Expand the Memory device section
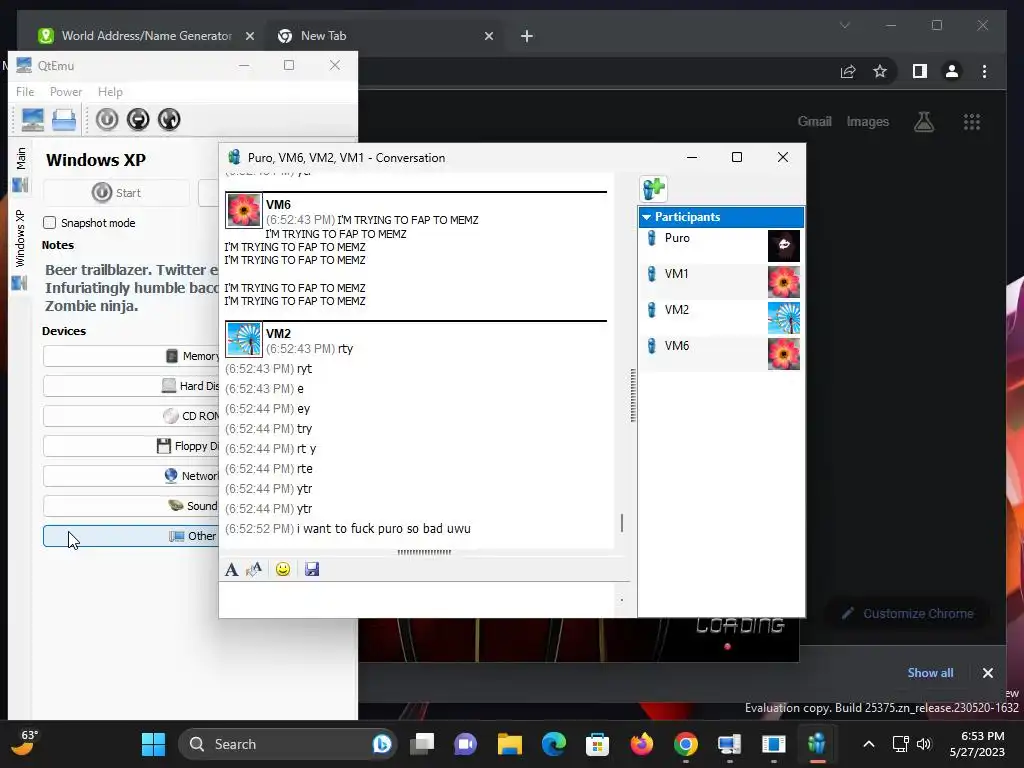 (x=131, y=356)
